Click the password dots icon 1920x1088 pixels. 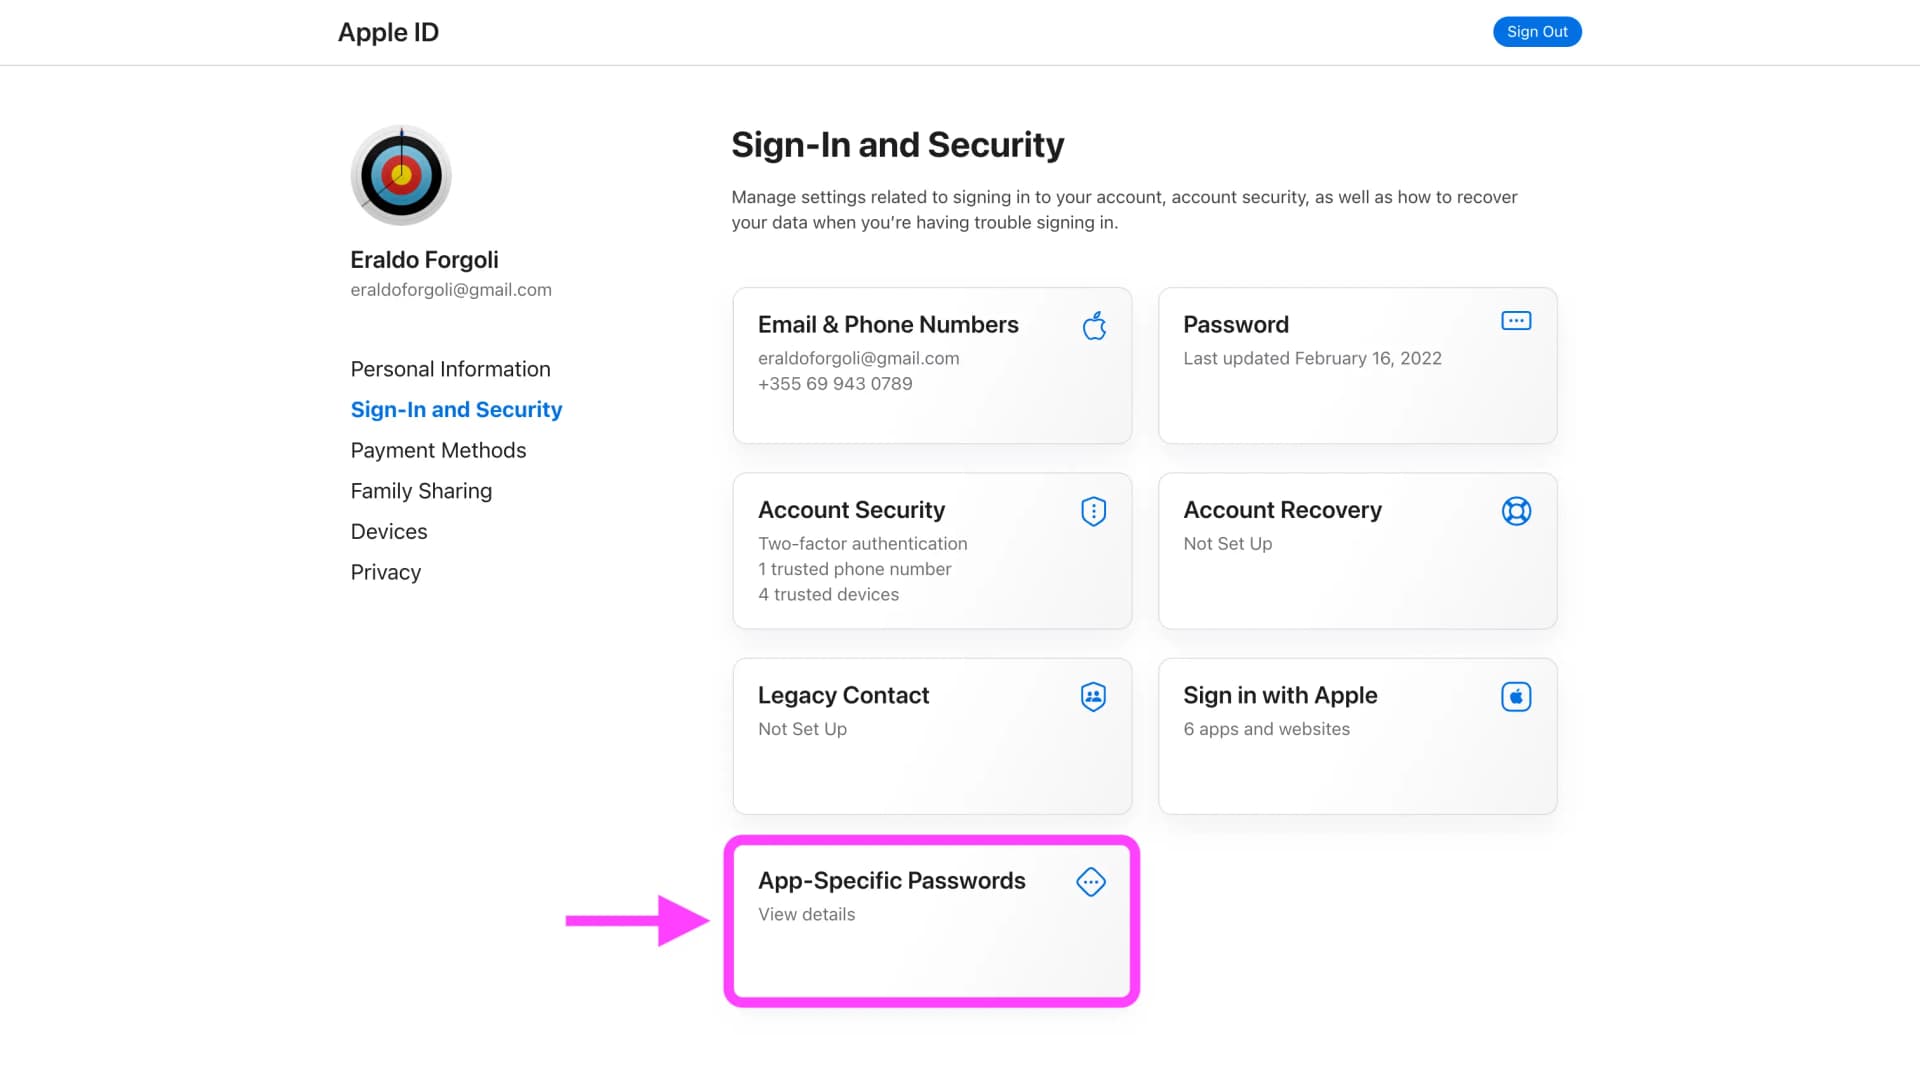tap(1515, 321)
